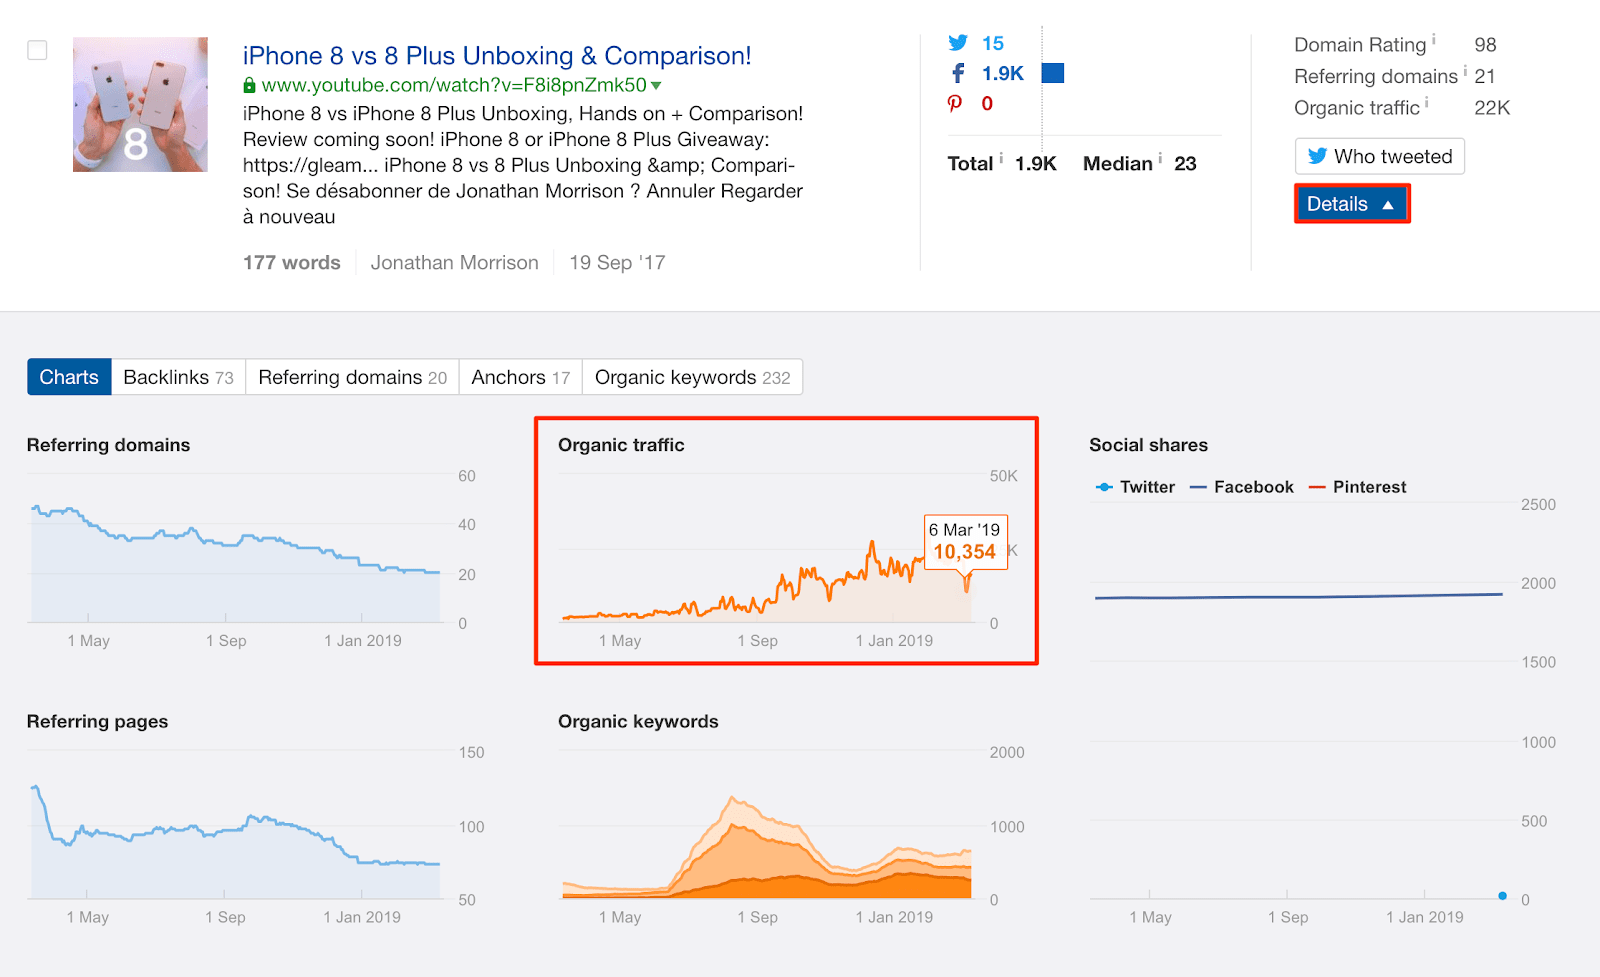Screen dimensions: 1600x977
Task: Click the info icon next to Total
Action: (x=1001, y=158)
